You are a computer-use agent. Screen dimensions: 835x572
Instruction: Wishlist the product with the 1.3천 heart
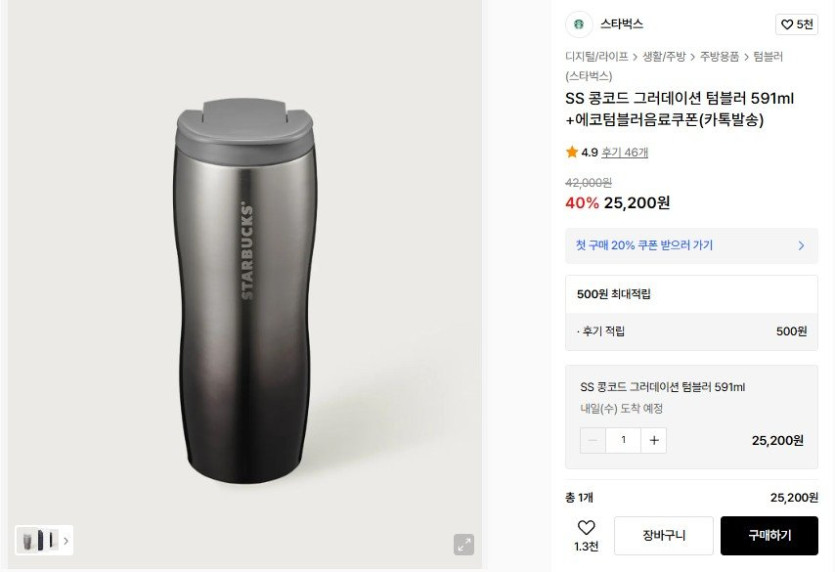586,534
